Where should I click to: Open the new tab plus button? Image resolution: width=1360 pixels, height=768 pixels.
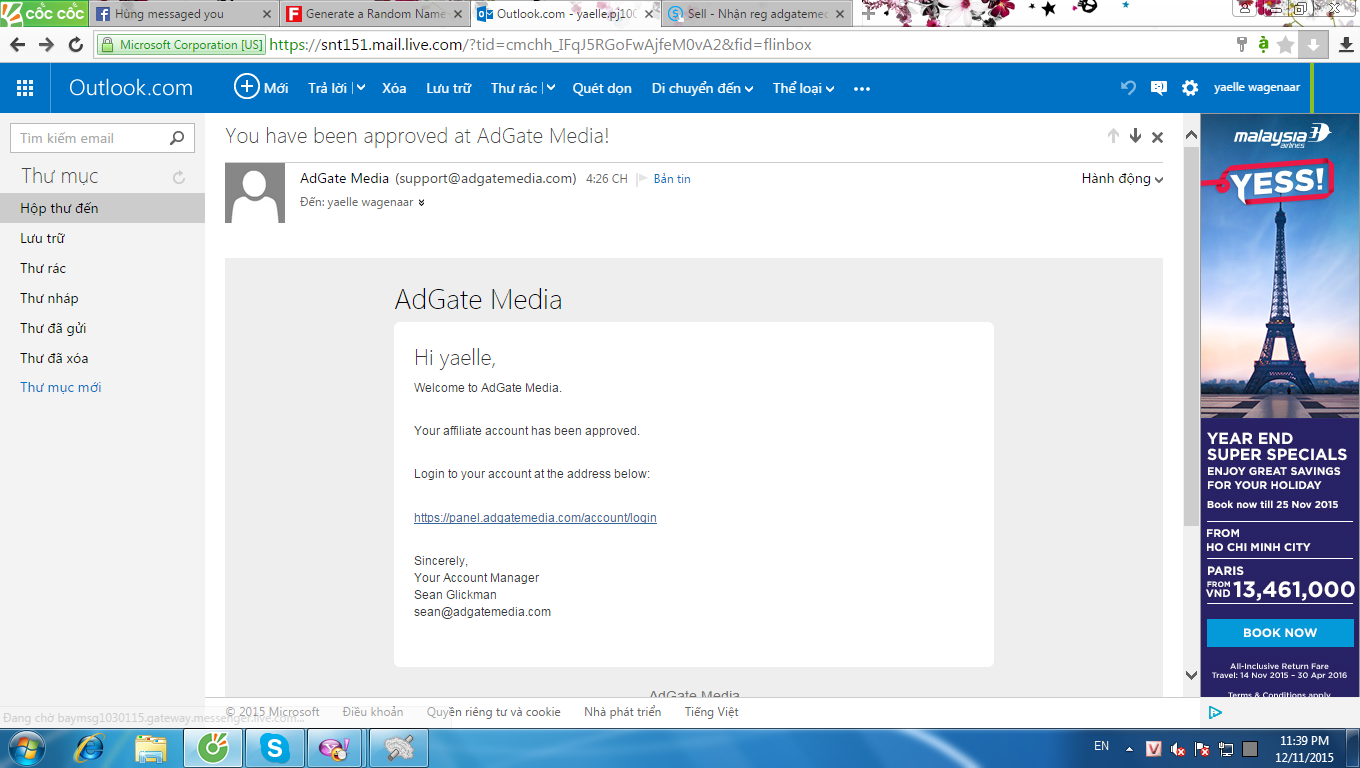coord(869,14)
